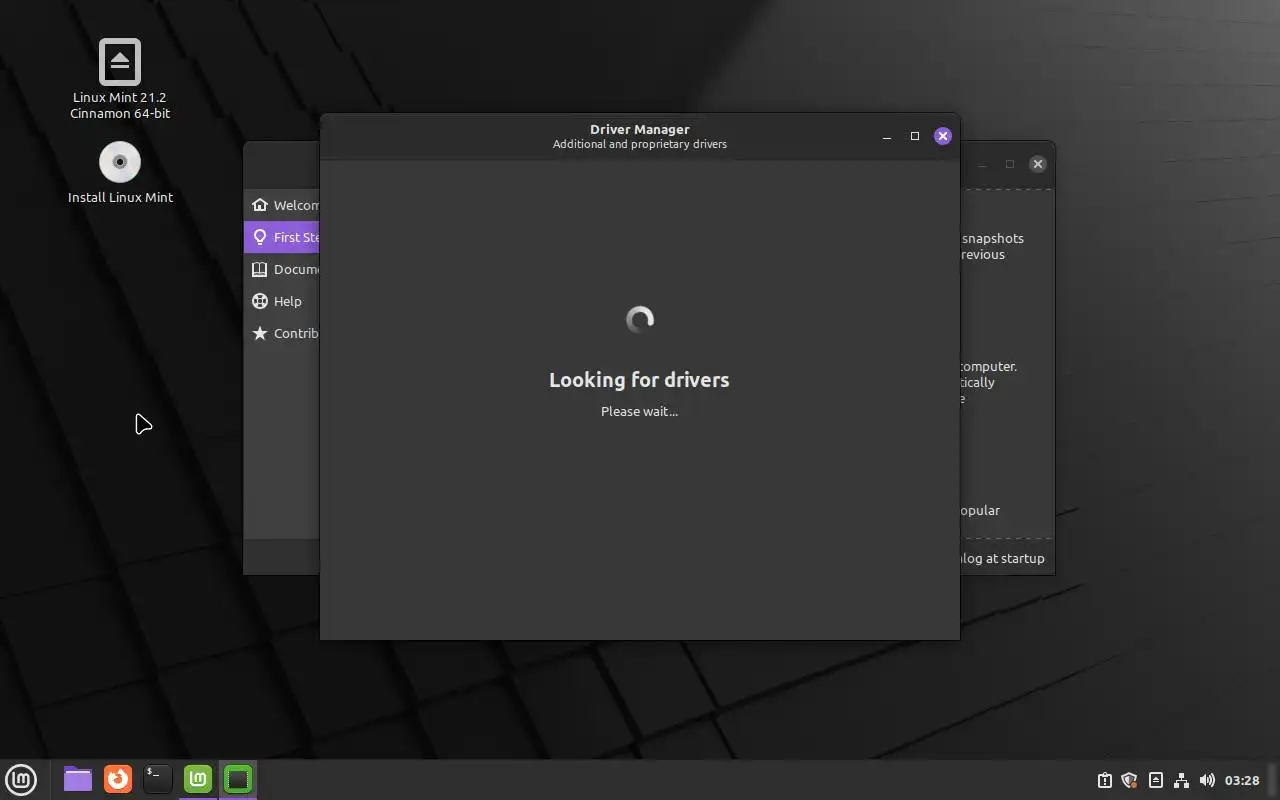Click the book icon beside Documentation

point(260,269)
